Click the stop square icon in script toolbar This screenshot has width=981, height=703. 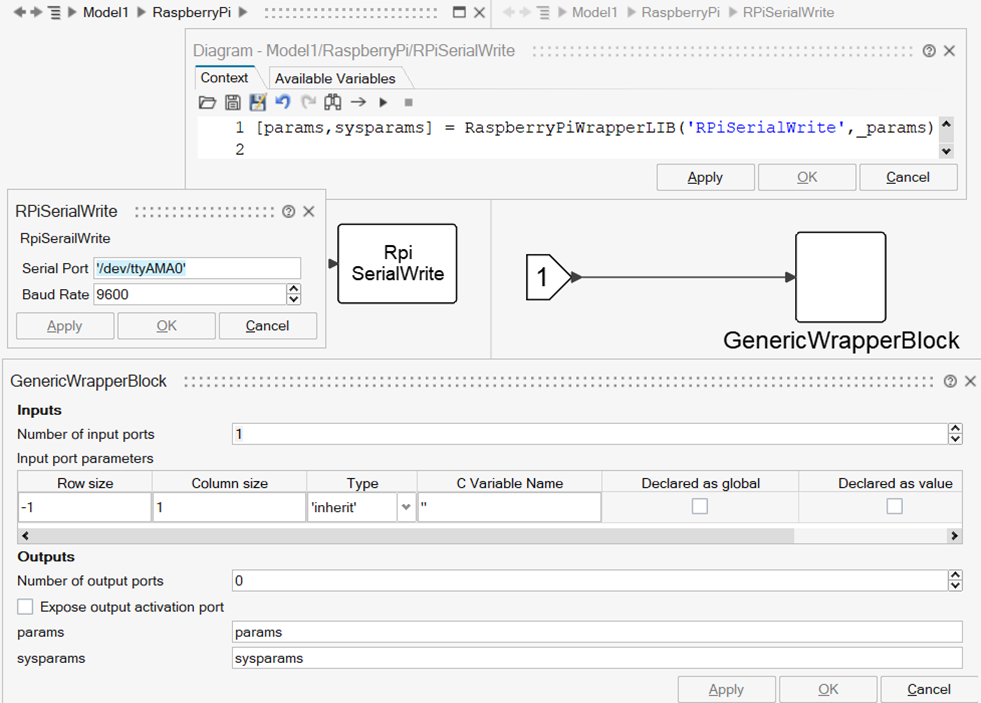tap(408, 102)
